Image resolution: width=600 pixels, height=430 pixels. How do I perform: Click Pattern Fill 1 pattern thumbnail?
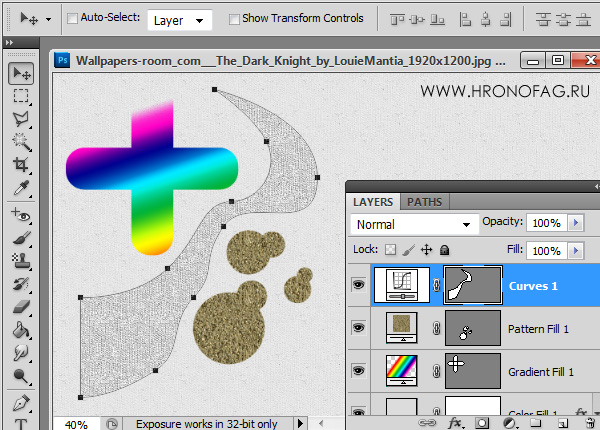(x=401, y=328)
